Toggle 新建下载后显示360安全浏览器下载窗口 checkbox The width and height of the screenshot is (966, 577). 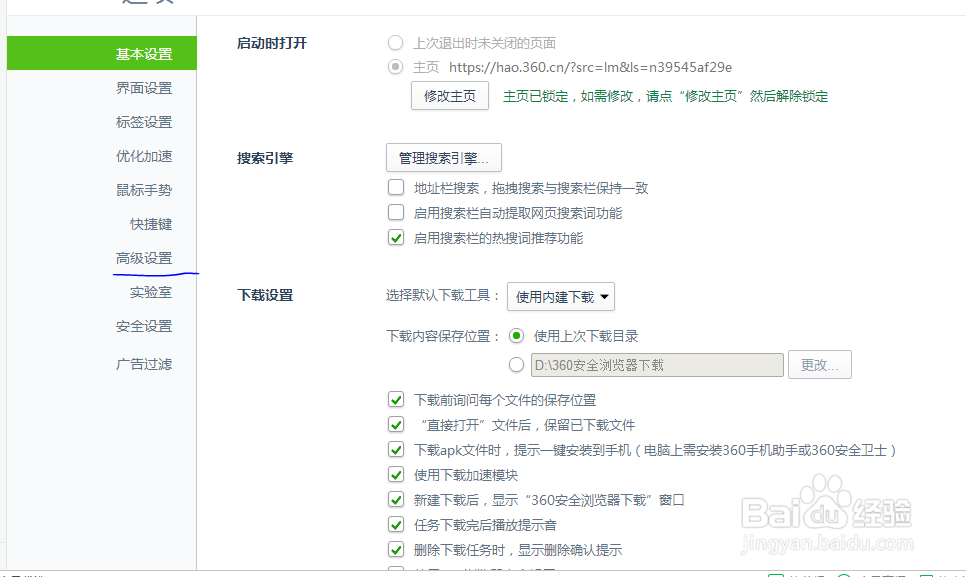point(396,499)
